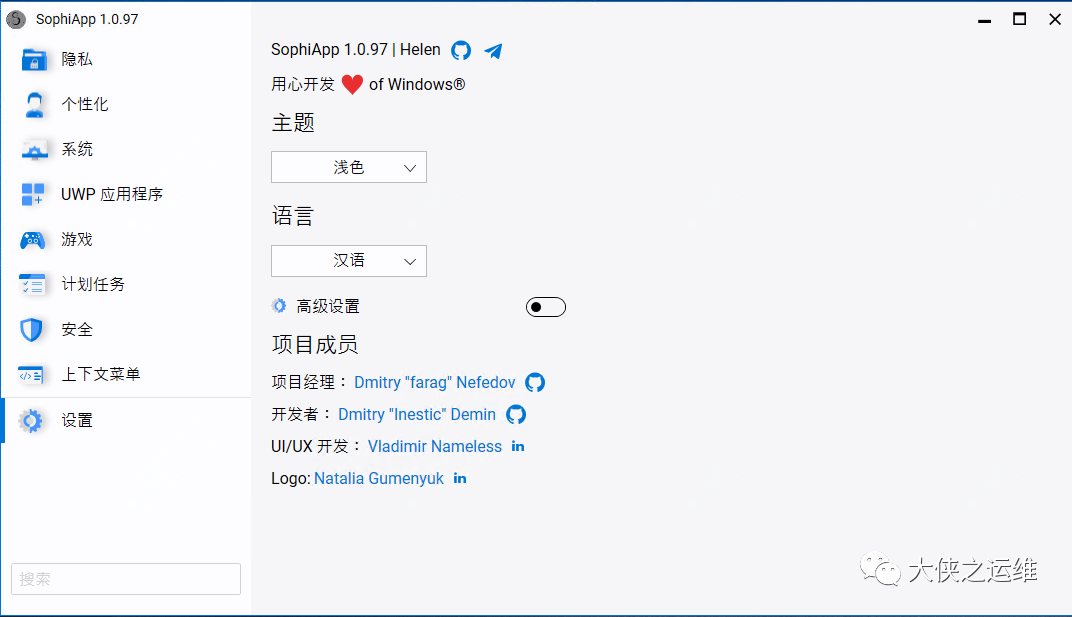Go to the UWP 应用程序 section
Viewport: 1072px width, 617px height.
pos(112,194)
